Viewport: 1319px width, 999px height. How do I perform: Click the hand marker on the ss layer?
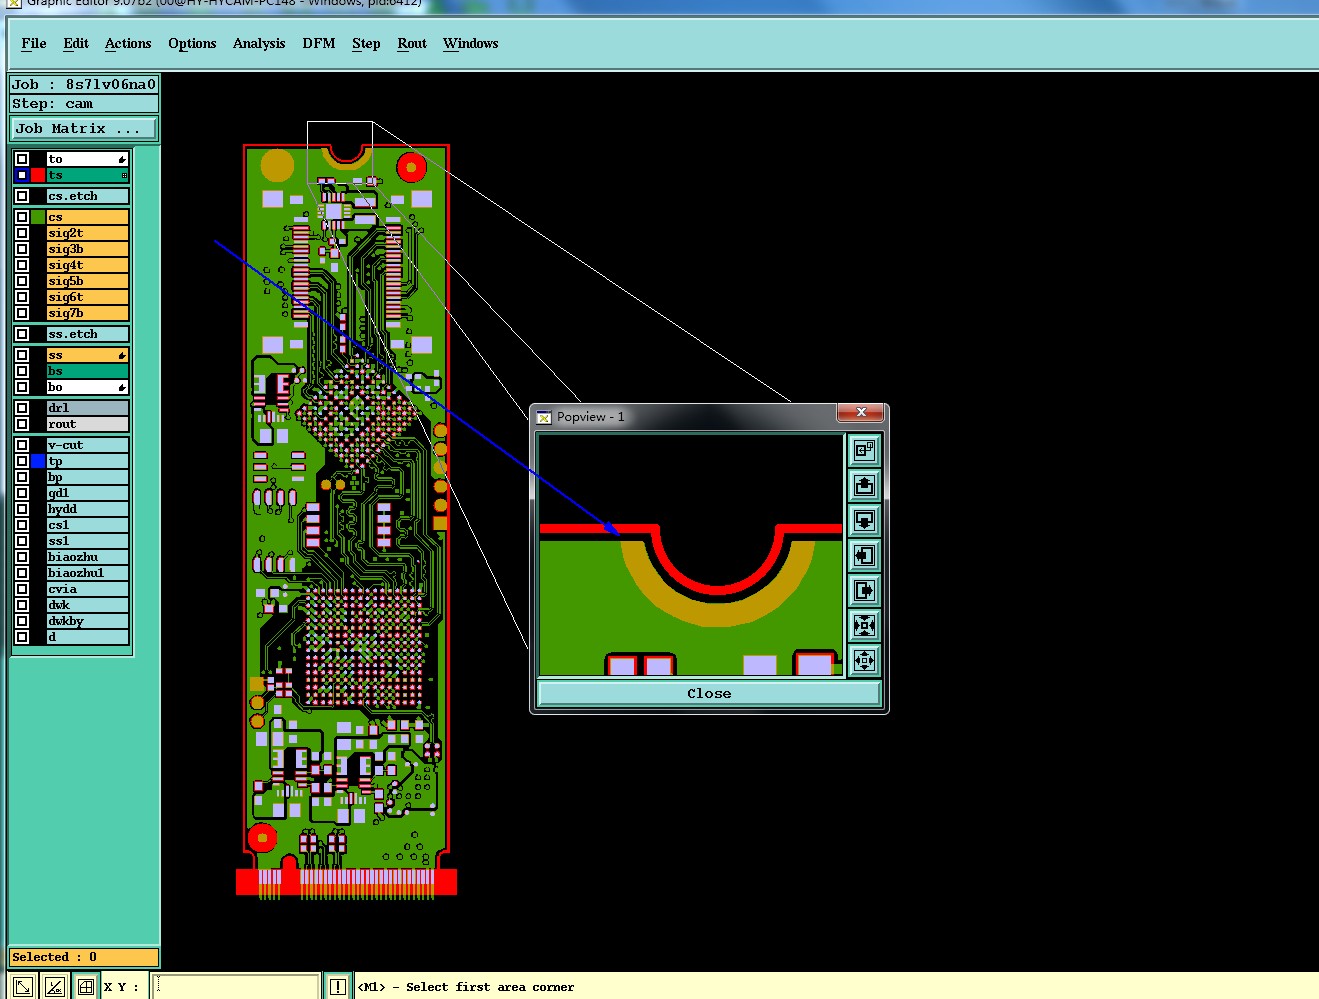(x=122, y=355)
